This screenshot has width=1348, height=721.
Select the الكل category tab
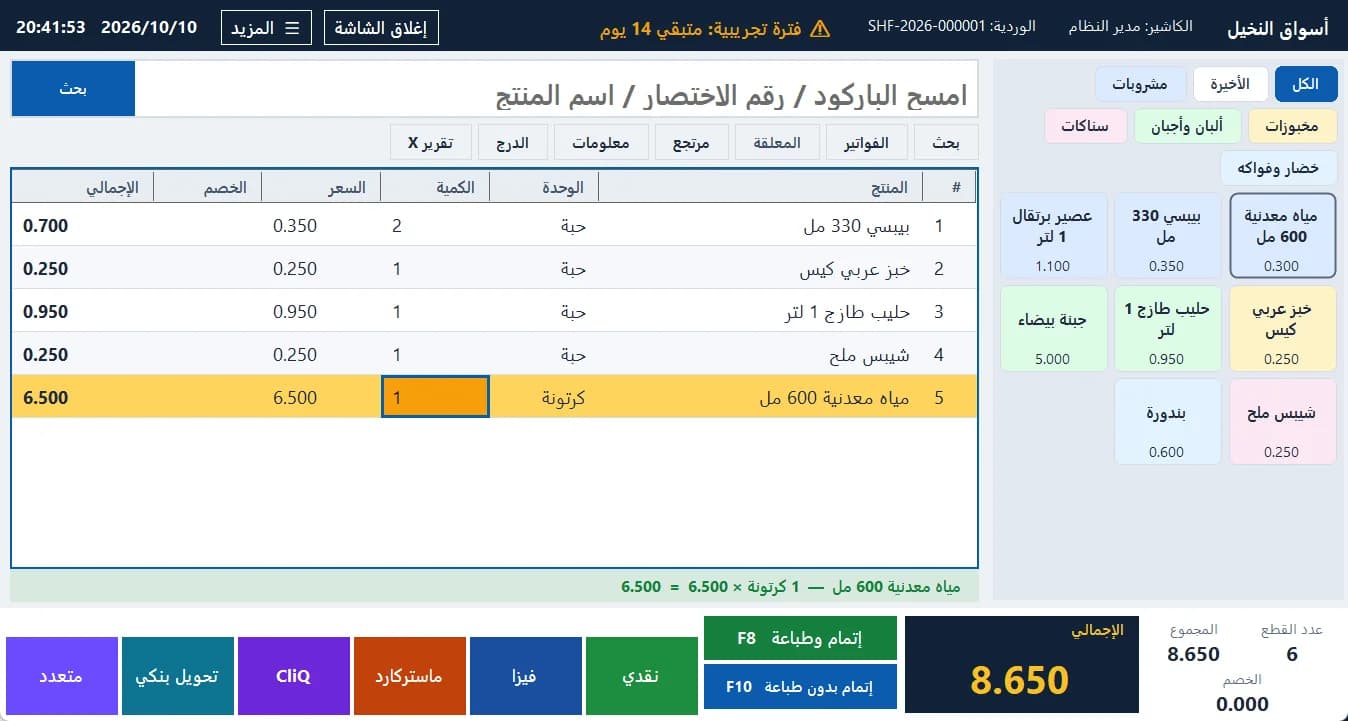(x=1306, y=85)
